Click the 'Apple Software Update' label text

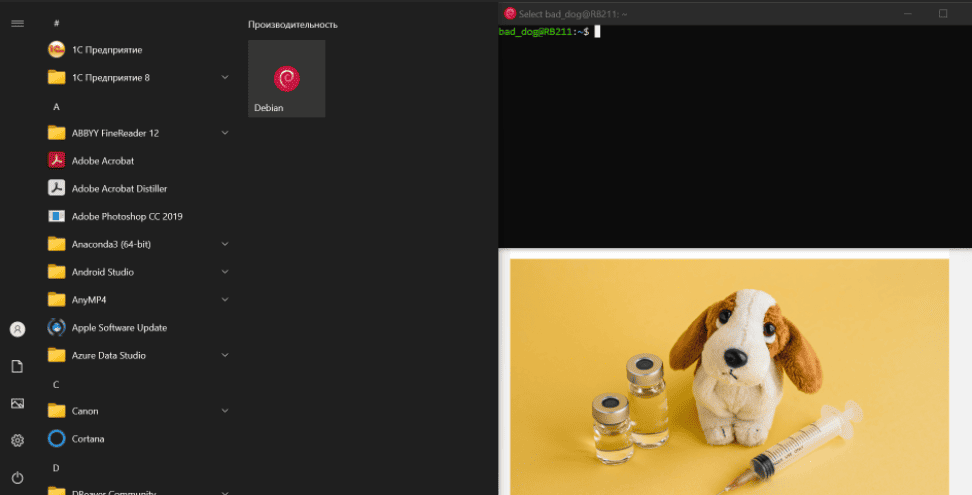[x=119, y=328]
